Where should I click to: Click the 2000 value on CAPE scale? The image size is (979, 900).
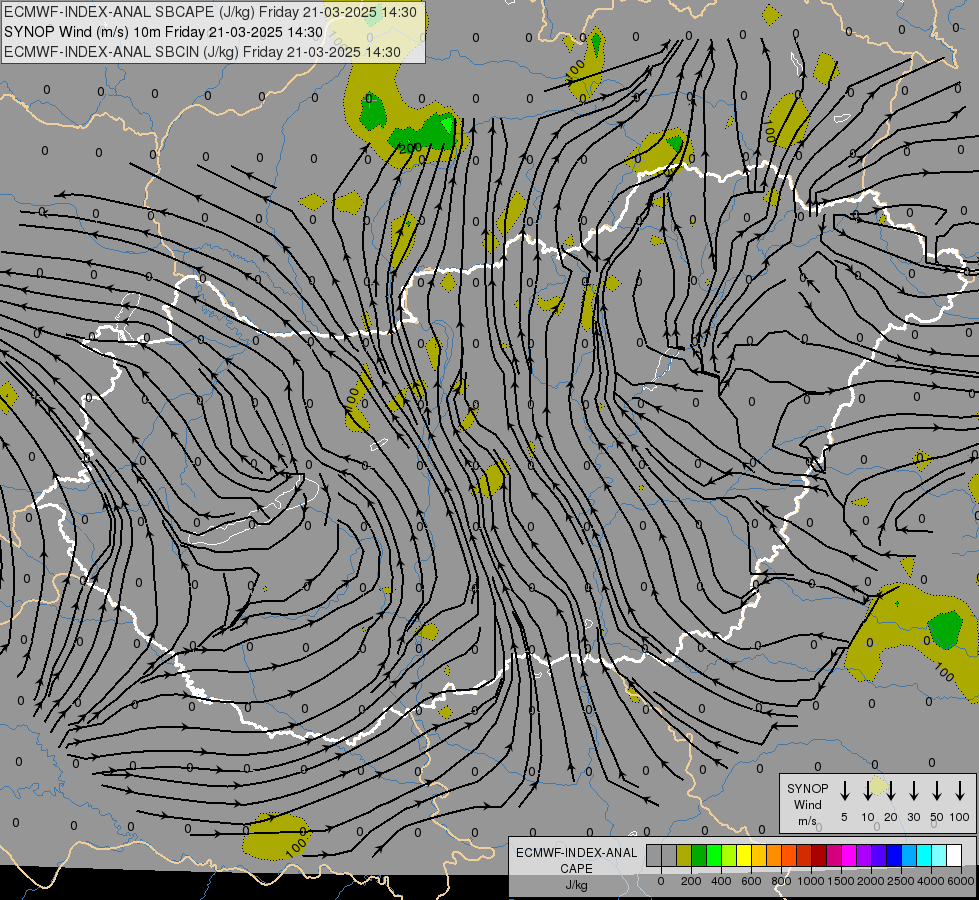871,881
